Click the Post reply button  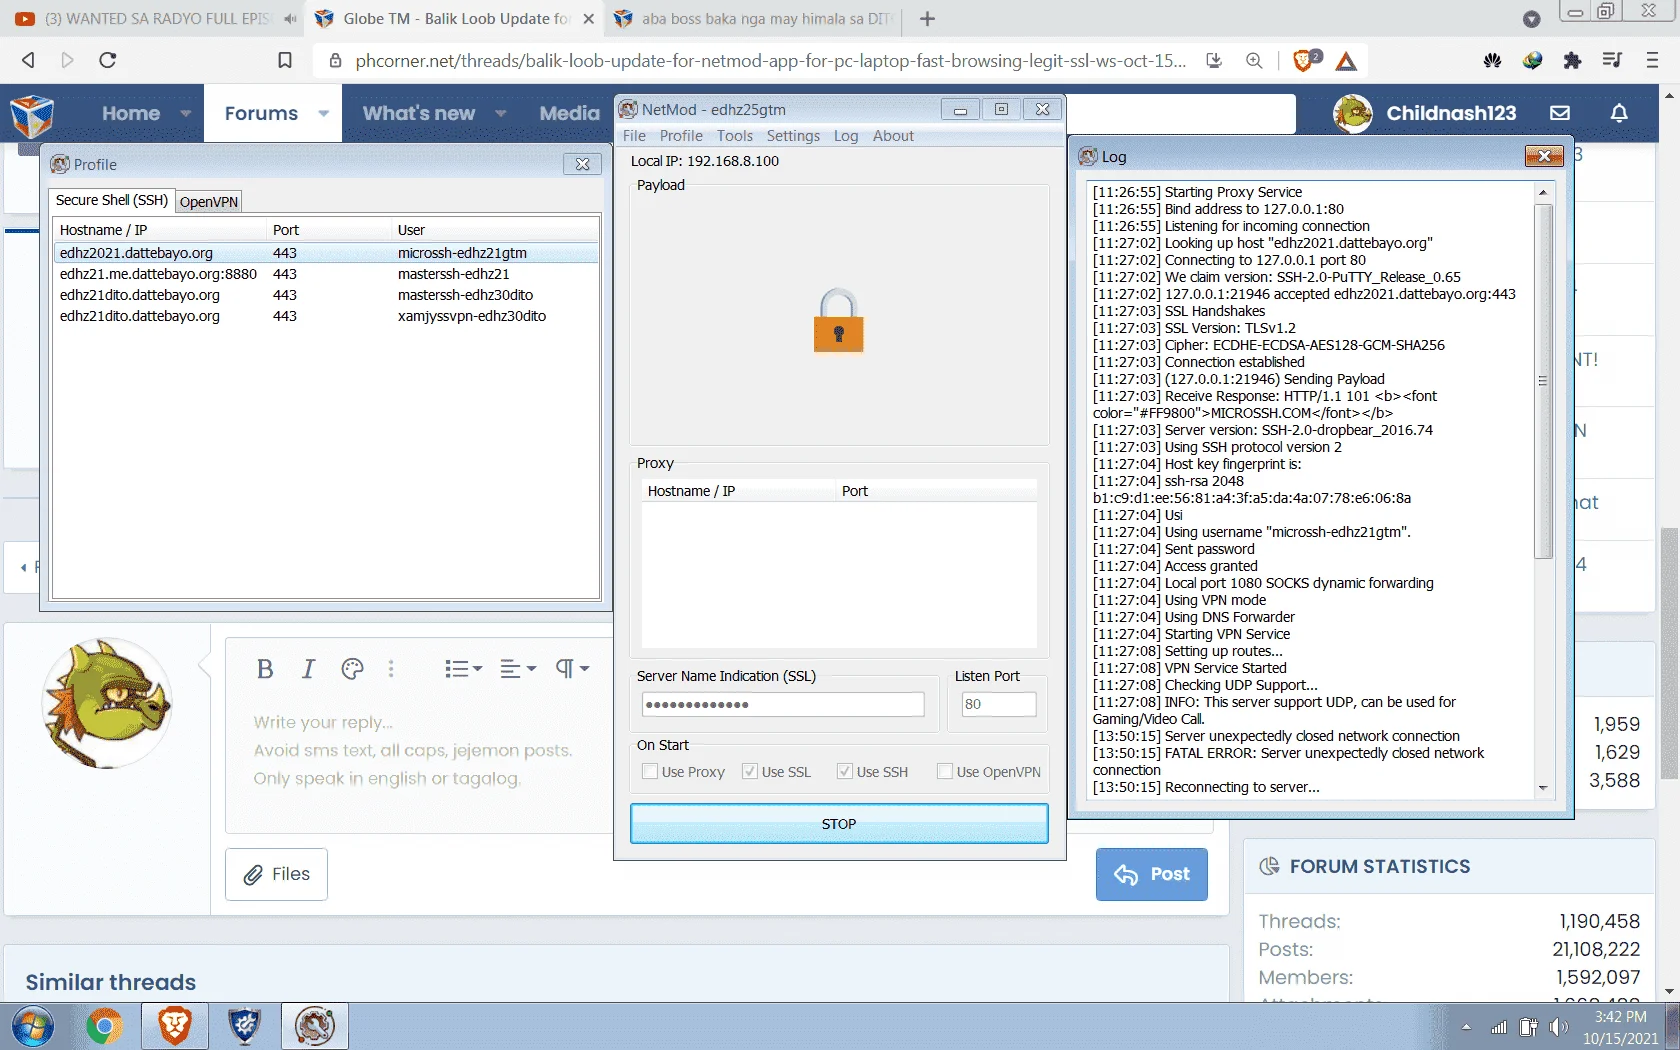point(1151,874)
